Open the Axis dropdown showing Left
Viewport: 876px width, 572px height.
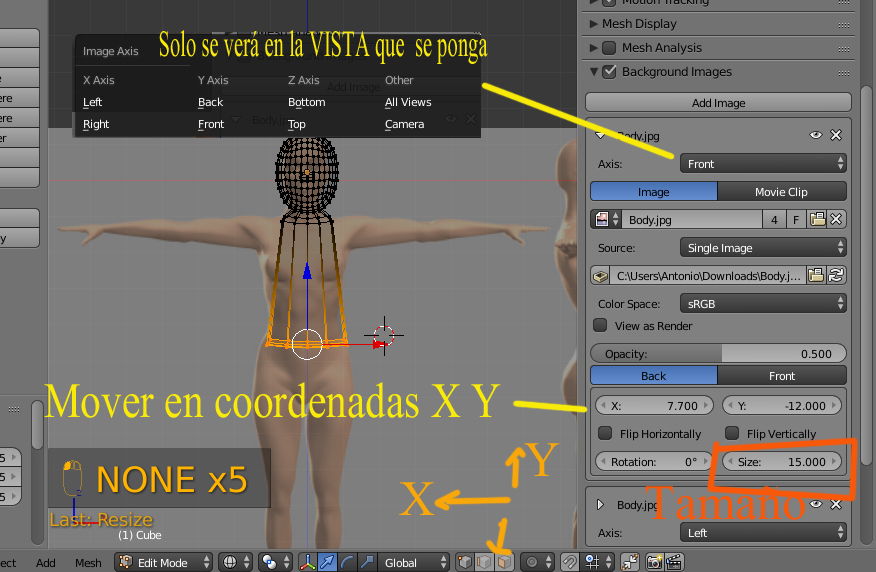pos(763,532)
